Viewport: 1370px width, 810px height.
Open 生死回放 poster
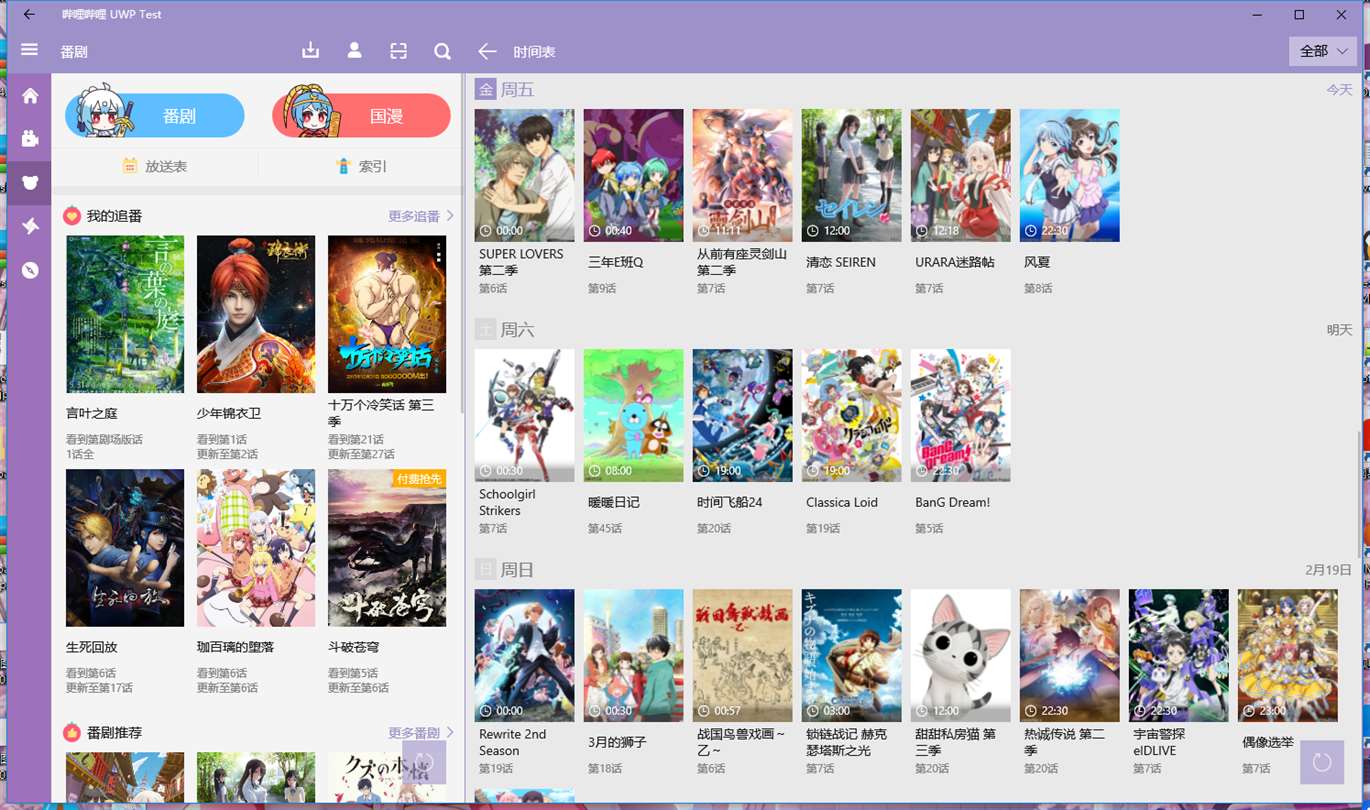pos(125,548)
